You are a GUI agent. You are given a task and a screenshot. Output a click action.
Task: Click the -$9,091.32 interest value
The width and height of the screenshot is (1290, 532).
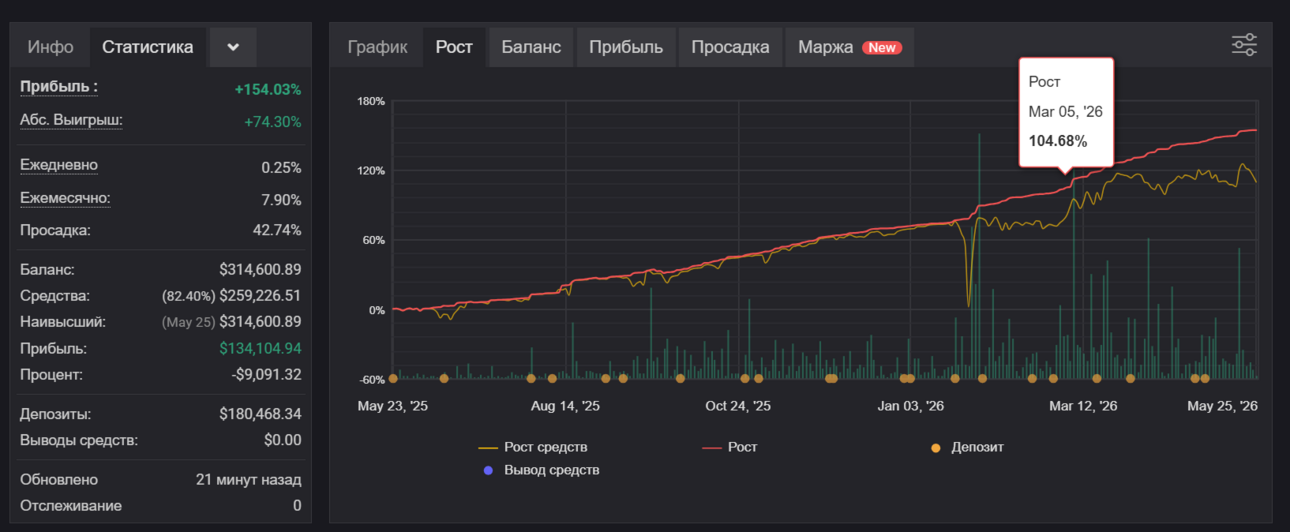(x=264, y=375)
